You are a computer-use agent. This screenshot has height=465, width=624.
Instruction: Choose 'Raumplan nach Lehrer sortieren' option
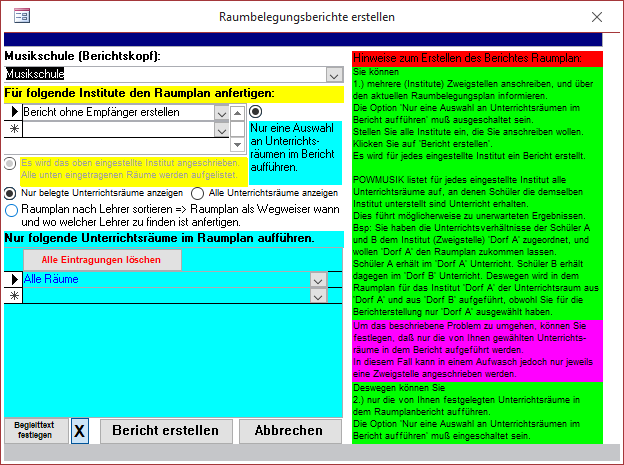coord(11,210)
